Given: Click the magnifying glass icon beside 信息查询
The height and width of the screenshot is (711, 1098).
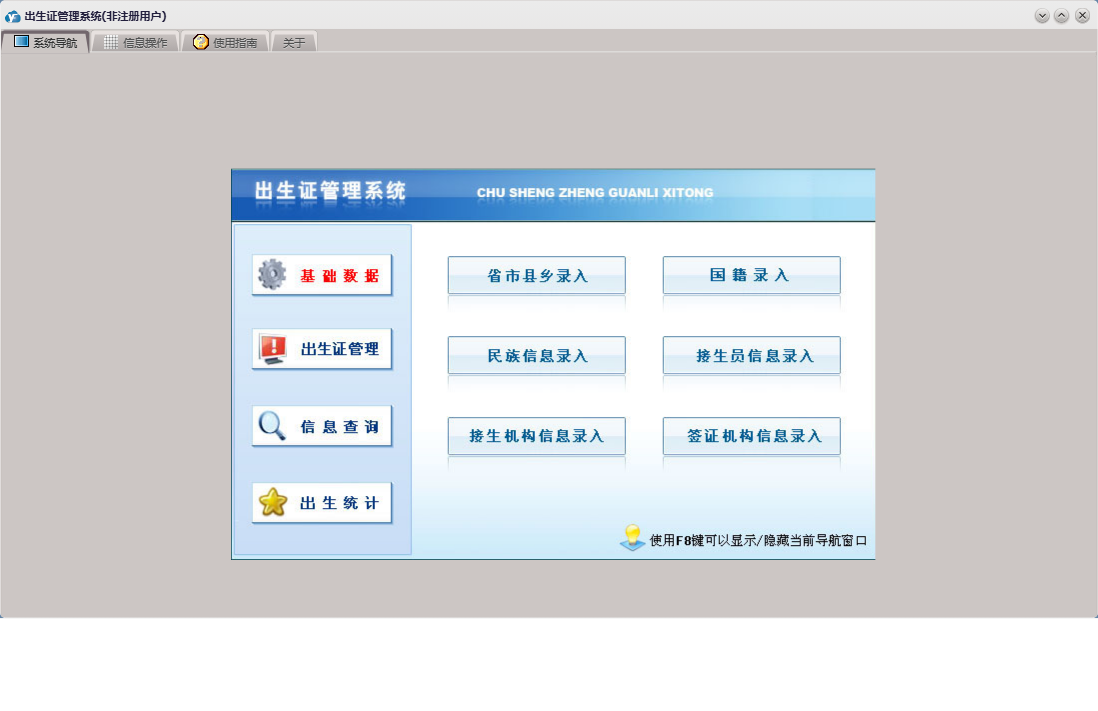Looking at the screenshot, I should 272,426.
